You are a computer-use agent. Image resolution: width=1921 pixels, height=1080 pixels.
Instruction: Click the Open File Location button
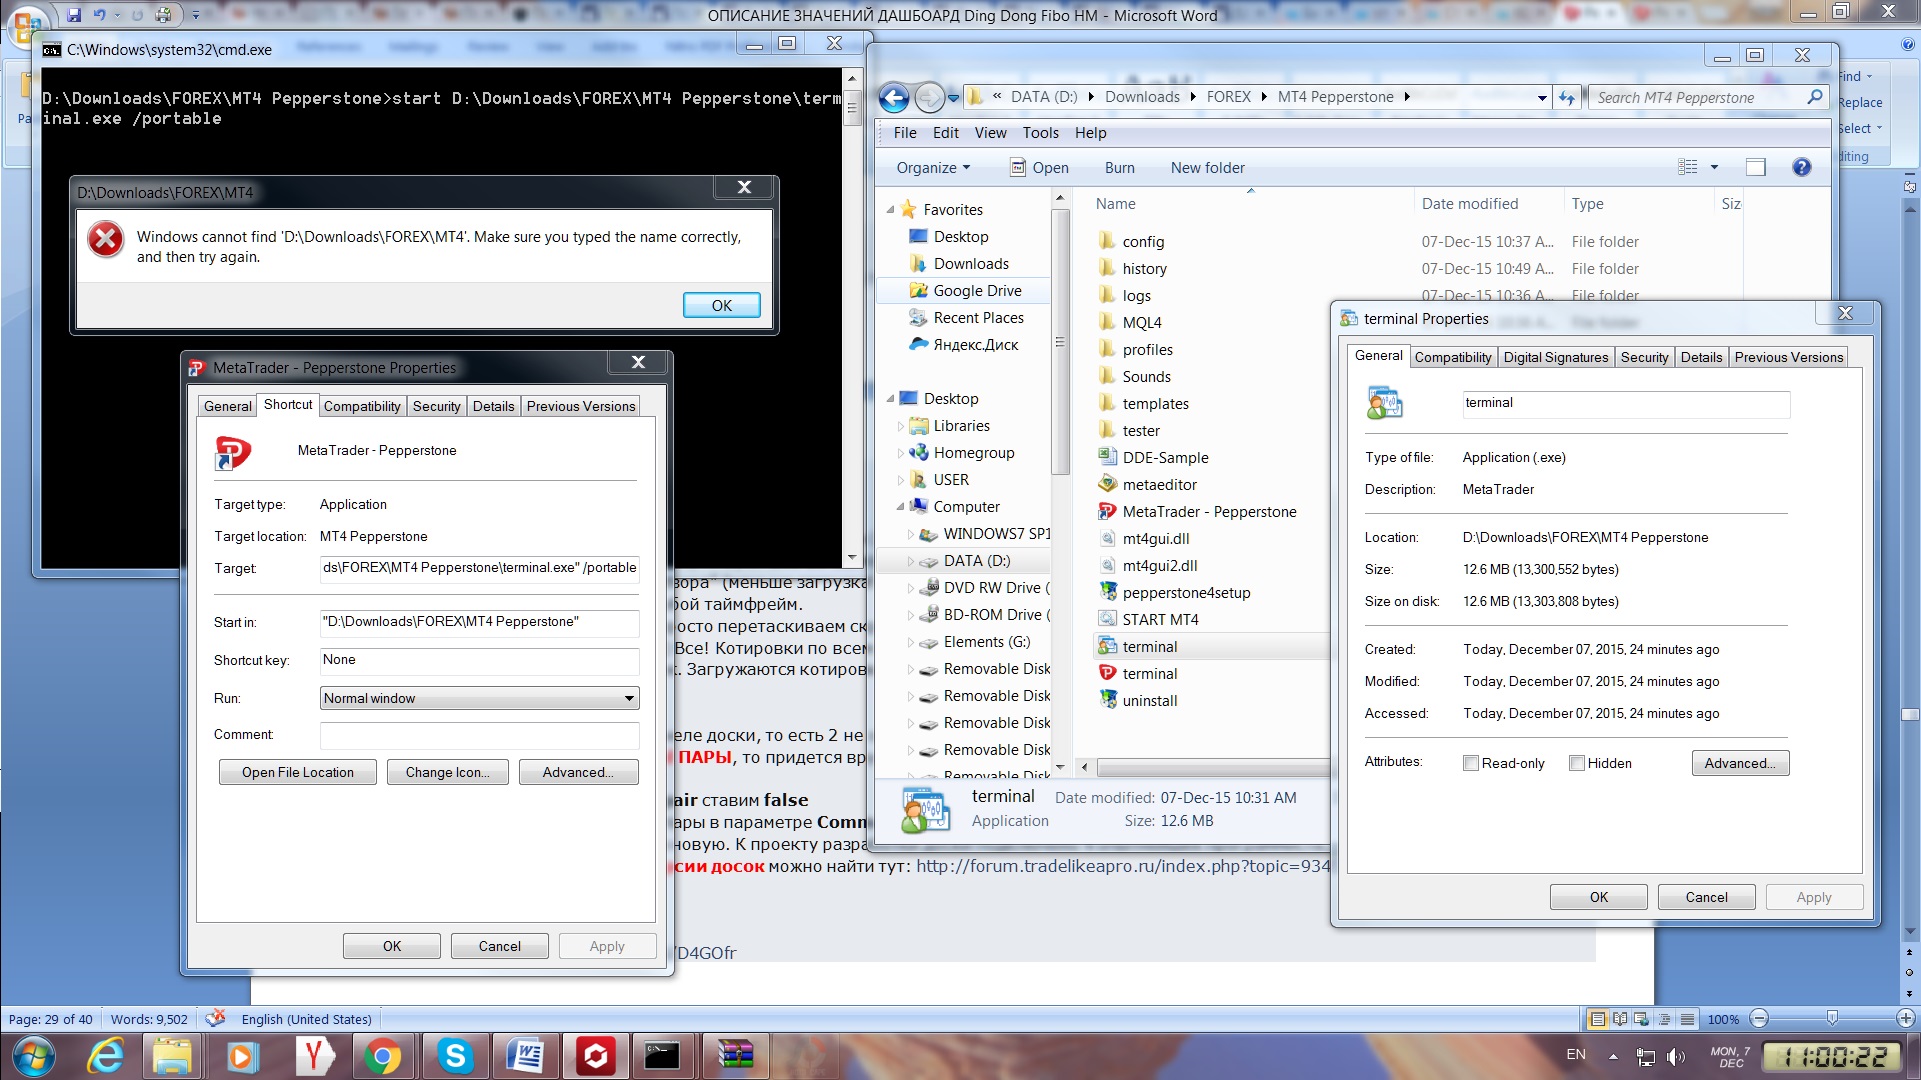click(298, 772)
